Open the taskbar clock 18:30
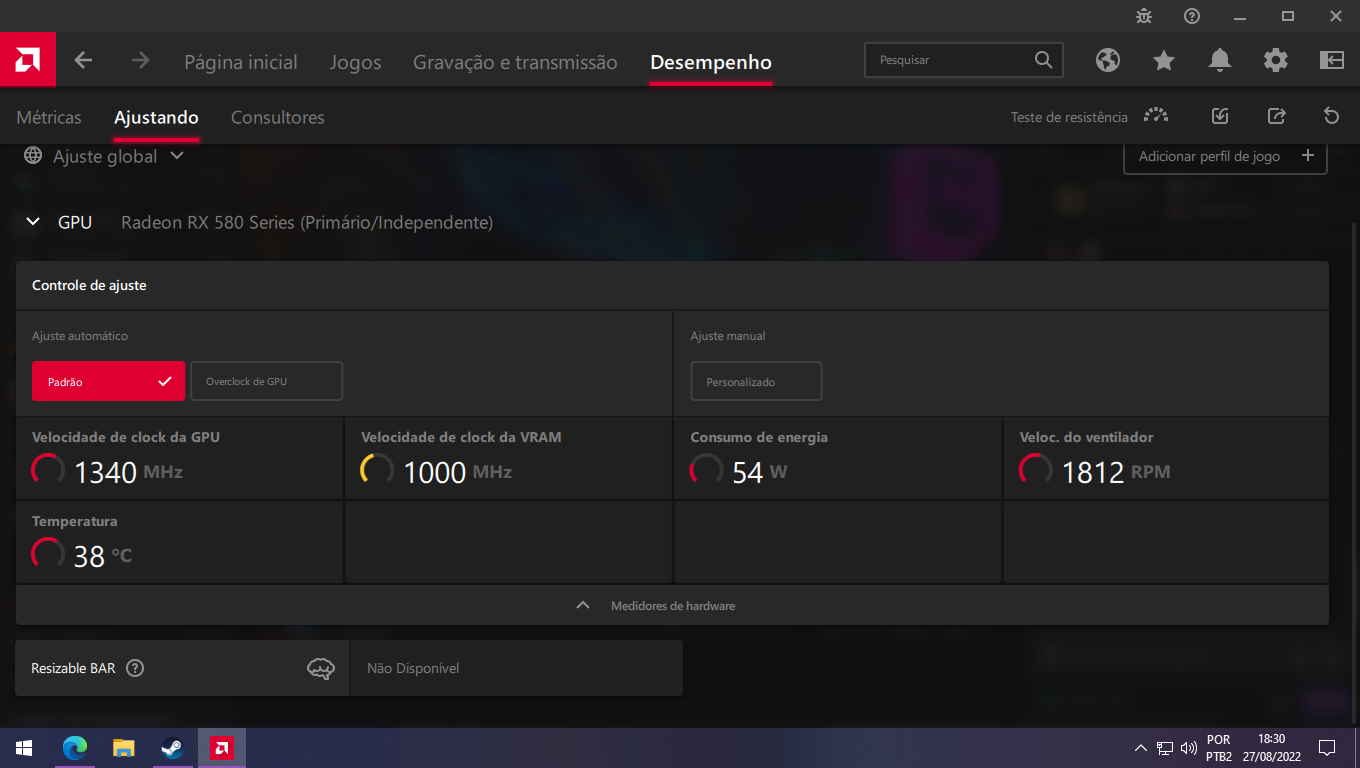Screen dimensions: 1360x768 tap(1272, 748)
